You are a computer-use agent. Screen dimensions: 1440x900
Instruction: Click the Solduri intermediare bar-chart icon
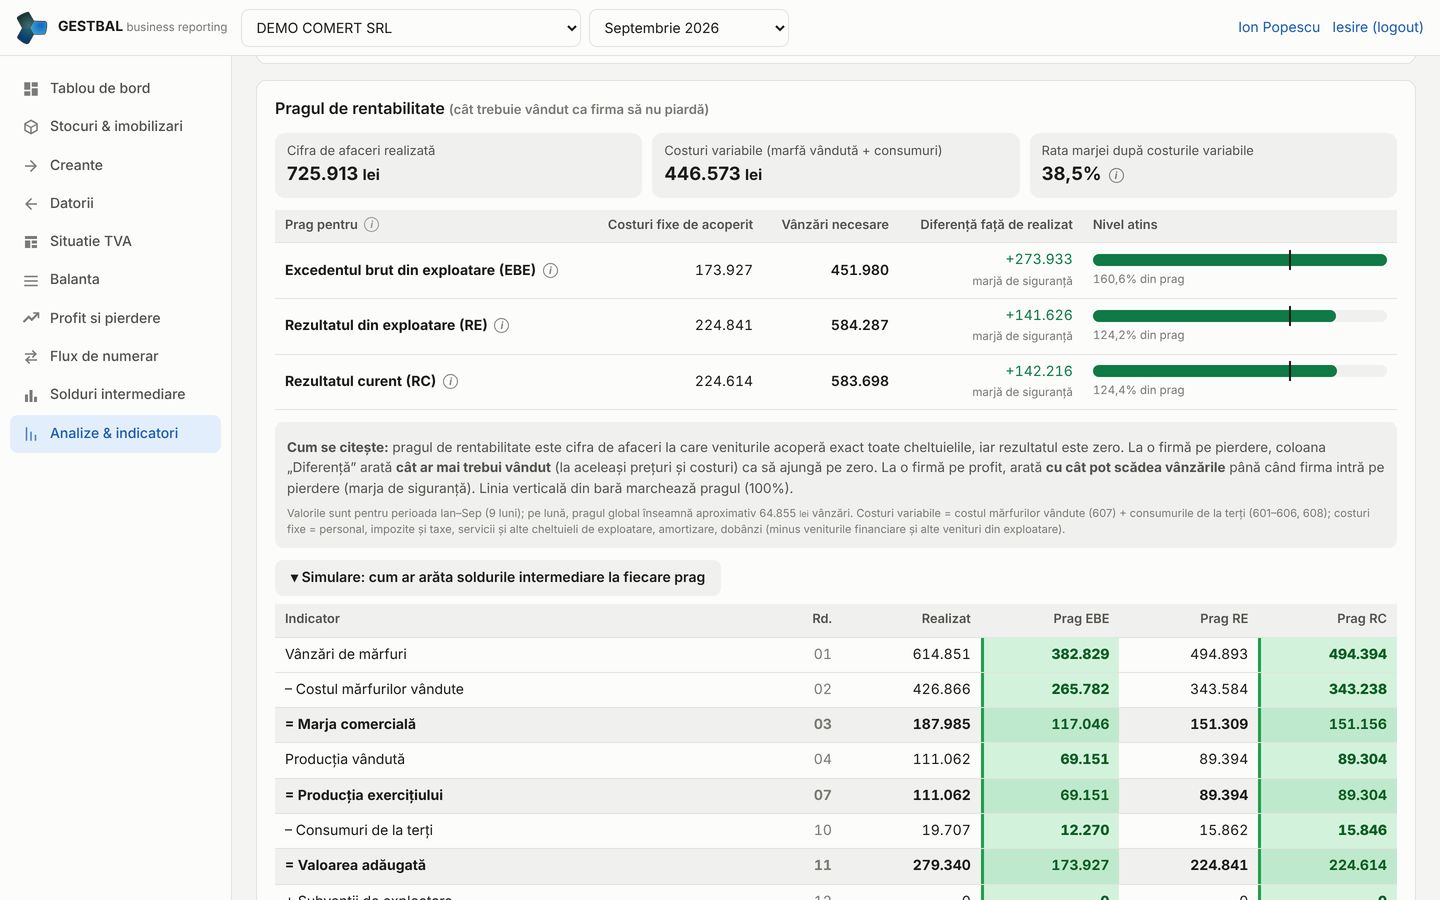point(31,395)
